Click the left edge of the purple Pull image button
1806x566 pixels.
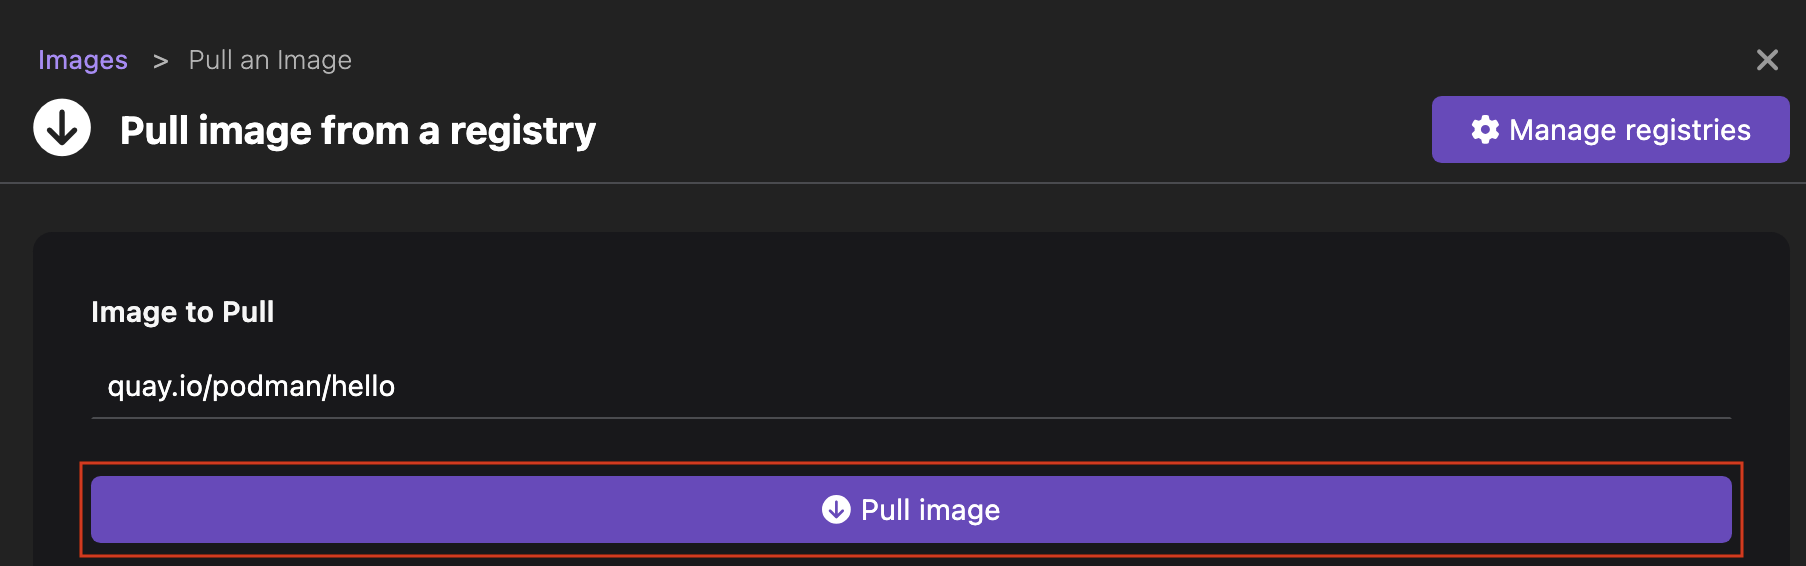tap(110, 510)
